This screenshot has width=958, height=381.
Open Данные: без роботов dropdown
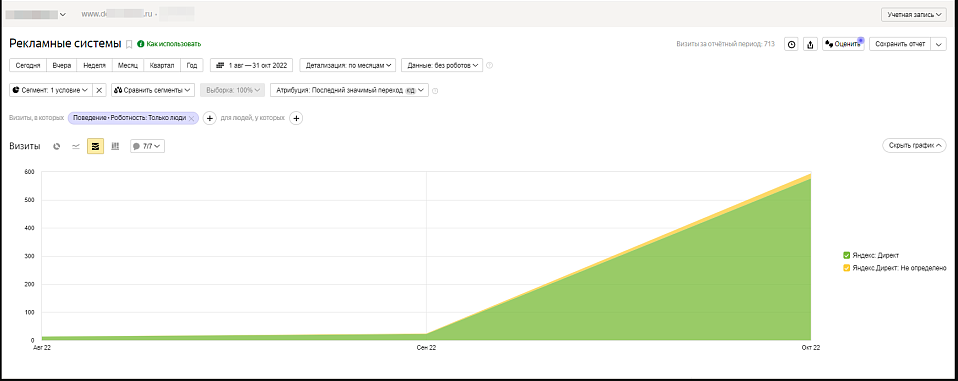click(442, 65)
